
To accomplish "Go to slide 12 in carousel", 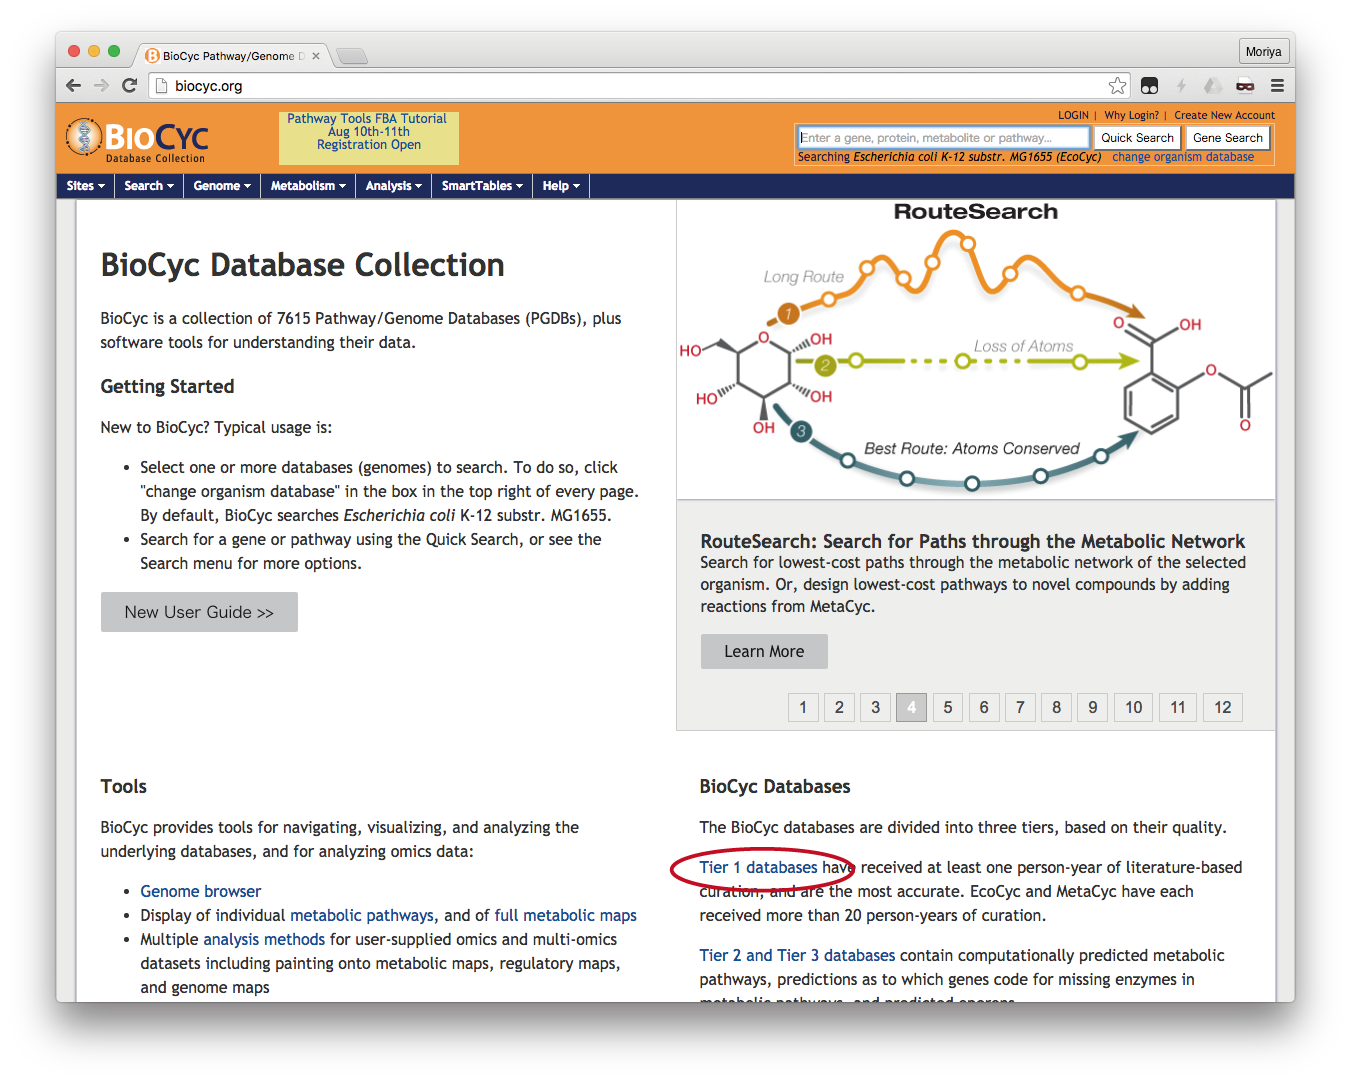I will point(1223,707).
